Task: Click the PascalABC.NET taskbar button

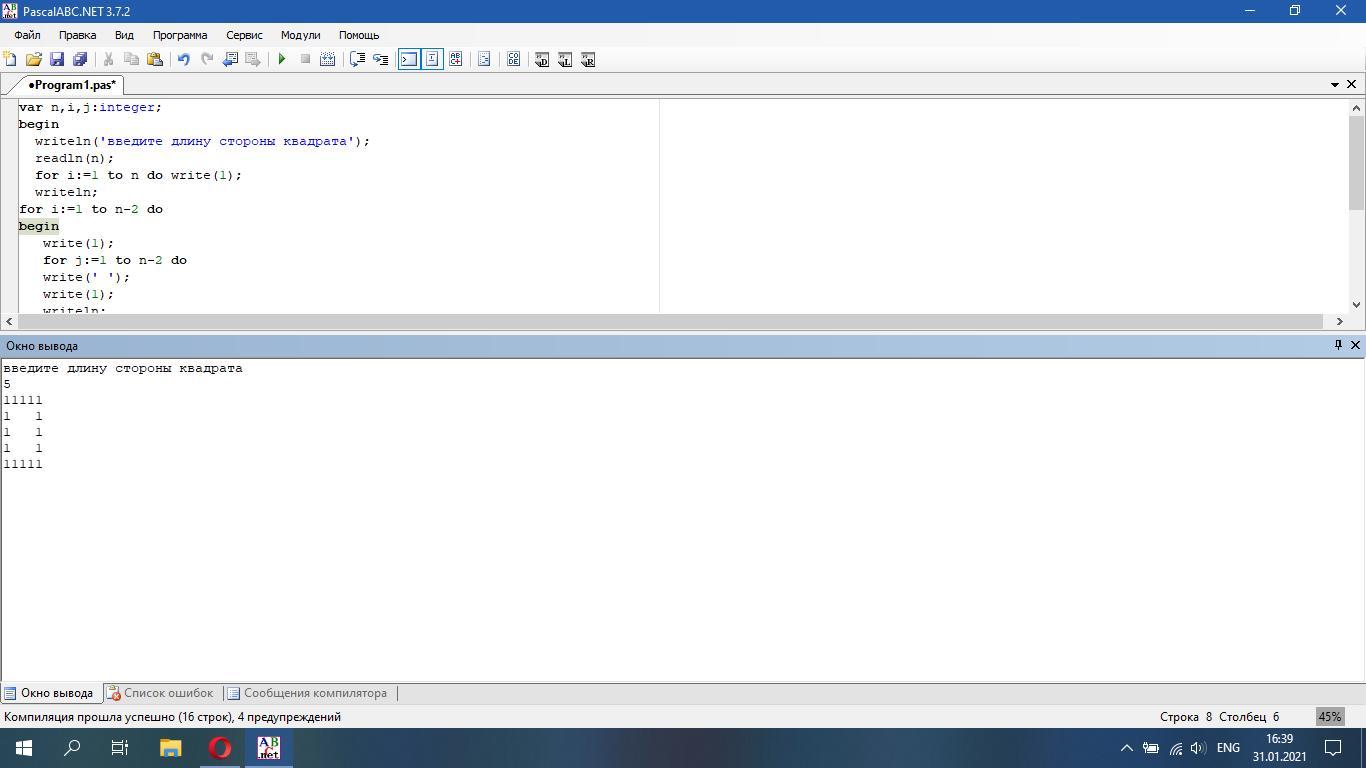Action: 269,748
